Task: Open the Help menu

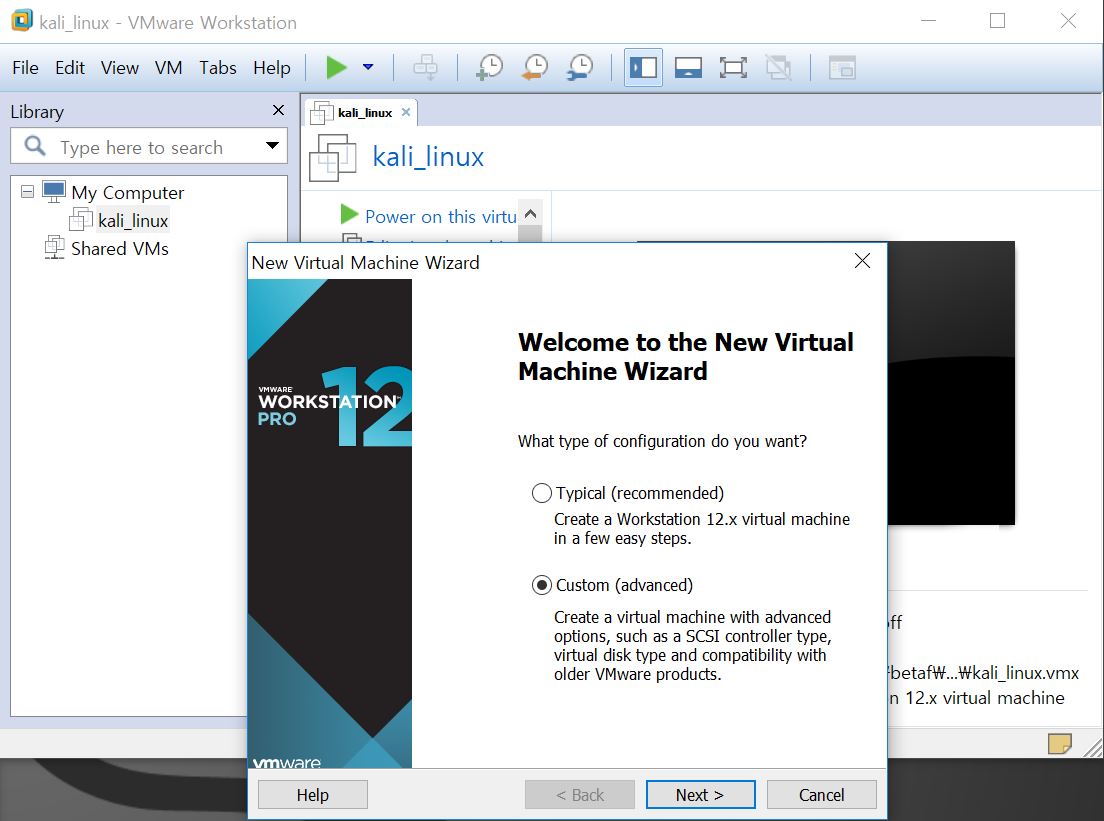Action: point(272,68)
